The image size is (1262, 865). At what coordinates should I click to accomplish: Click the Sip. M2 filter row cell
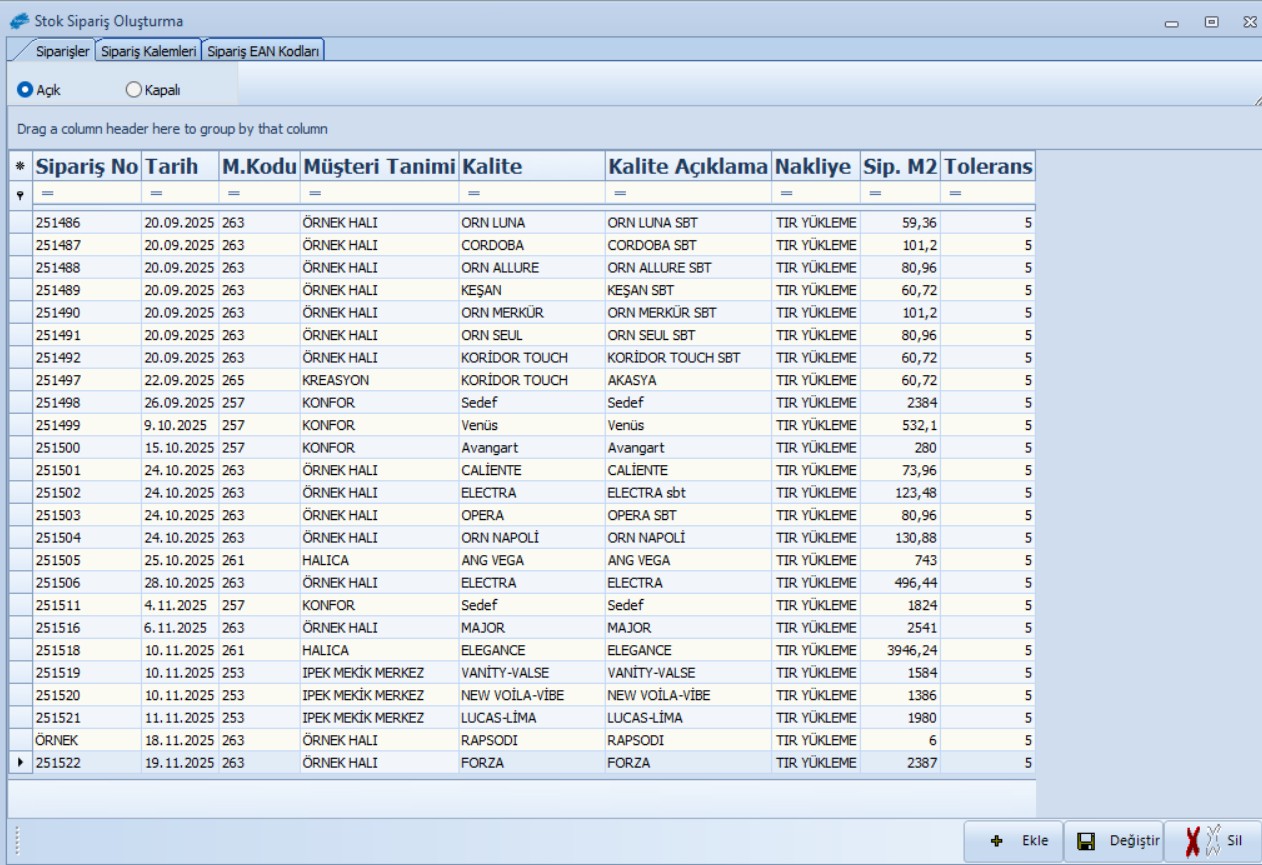[x=900, y=193]
